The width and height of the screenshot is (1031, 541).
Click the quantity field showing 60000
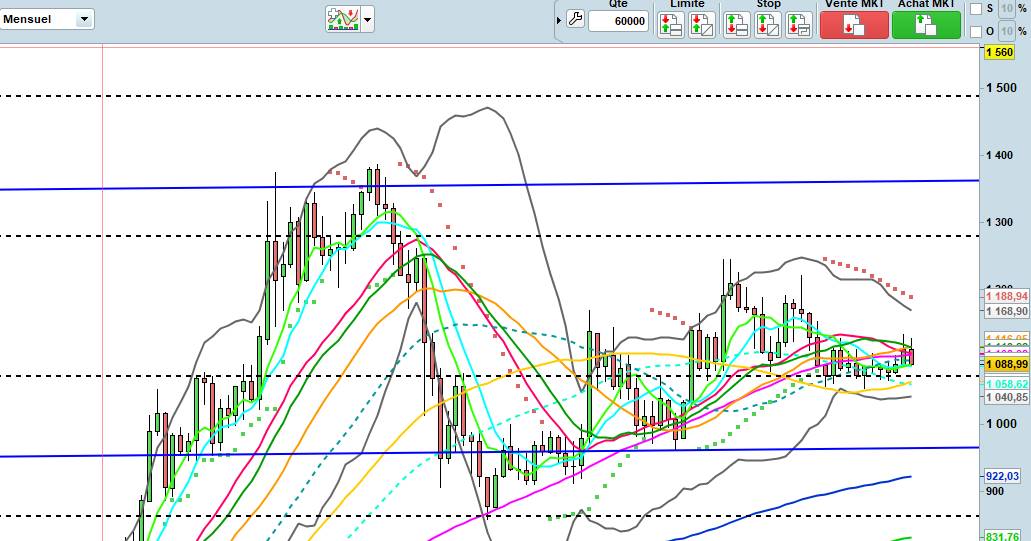(618, 21)
